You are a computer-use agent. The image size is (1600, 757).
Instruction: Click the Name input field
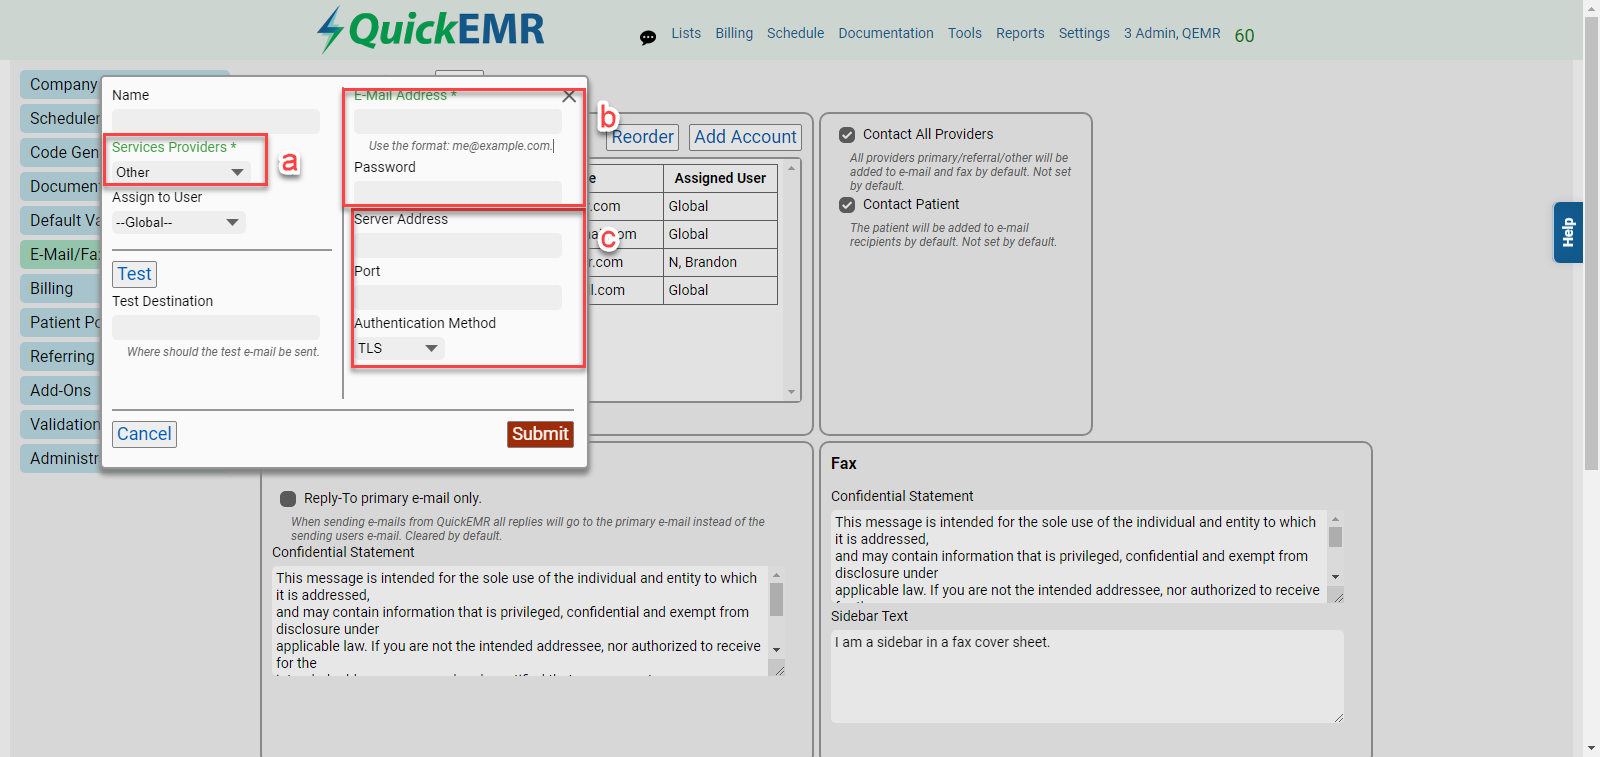[216, 121]
